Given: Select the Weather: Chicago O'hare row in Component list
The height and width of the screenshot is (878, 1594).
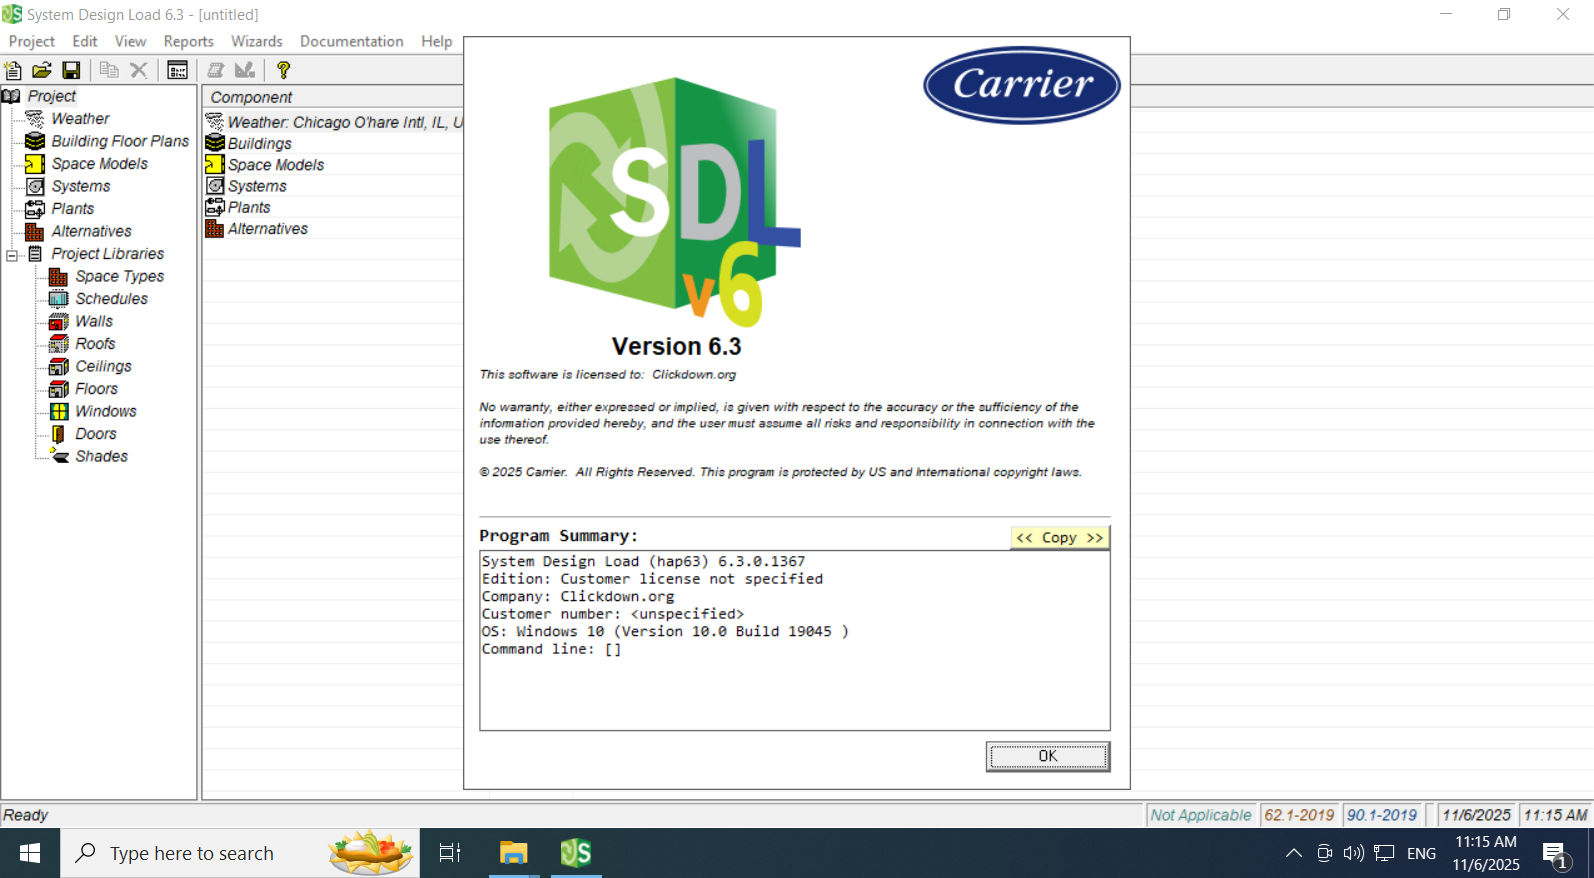Looking at the screenshot, I should (x=334, y=122).
